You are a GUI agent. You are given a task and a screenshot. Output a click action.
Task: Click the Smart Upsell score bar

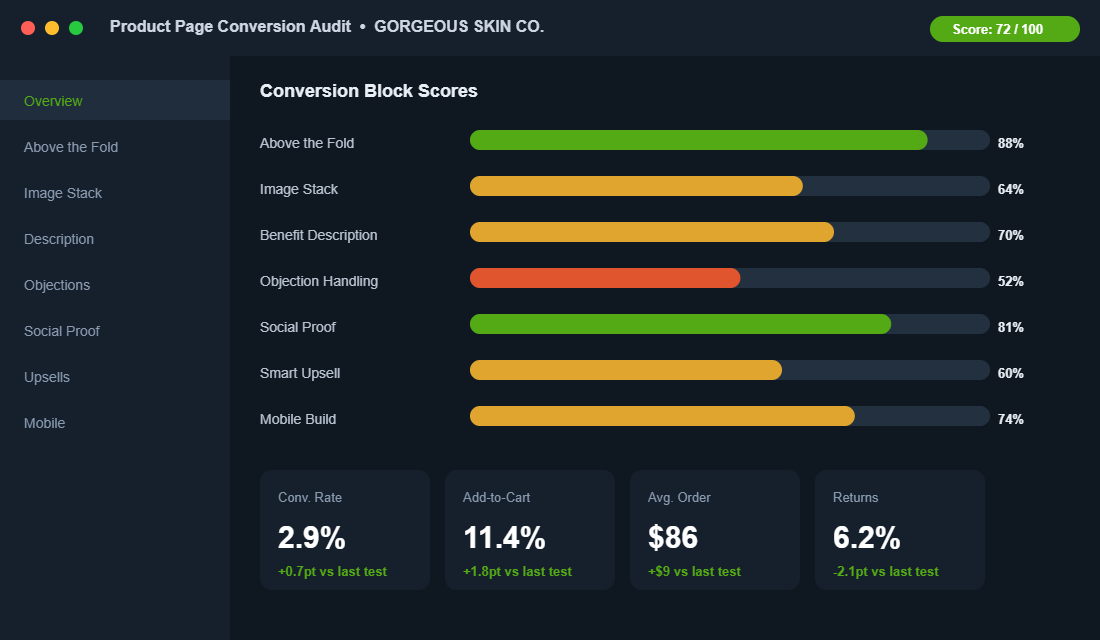(626, 370)
